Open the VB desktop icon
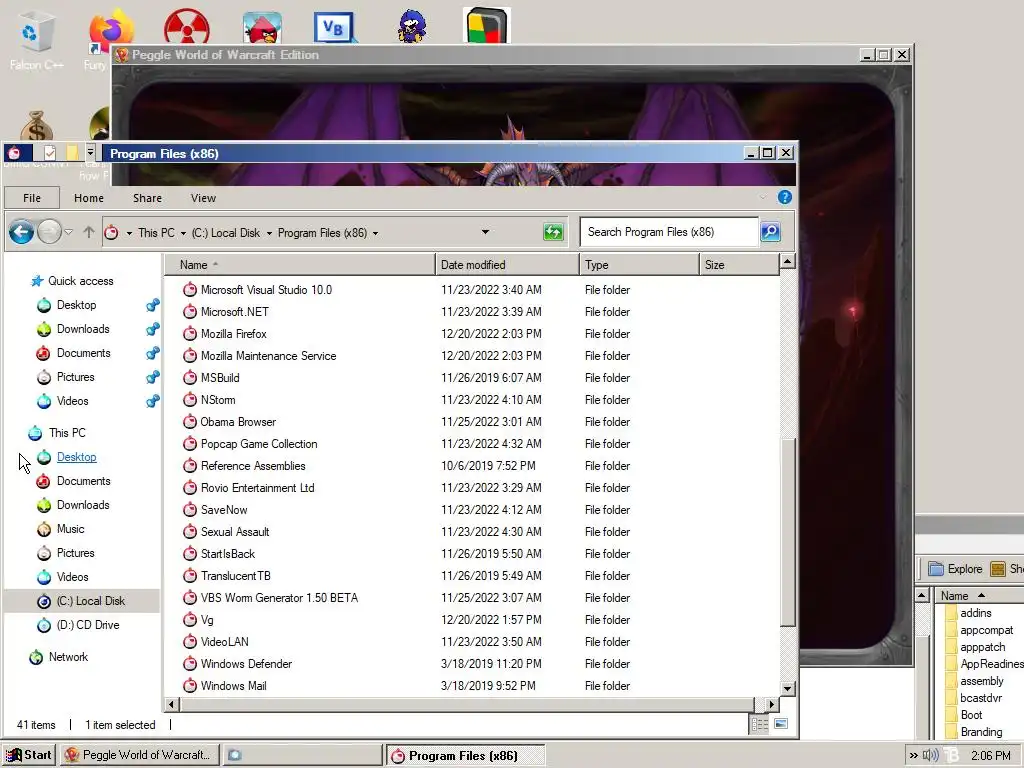 pyautogui.click(x=334, y=28)
